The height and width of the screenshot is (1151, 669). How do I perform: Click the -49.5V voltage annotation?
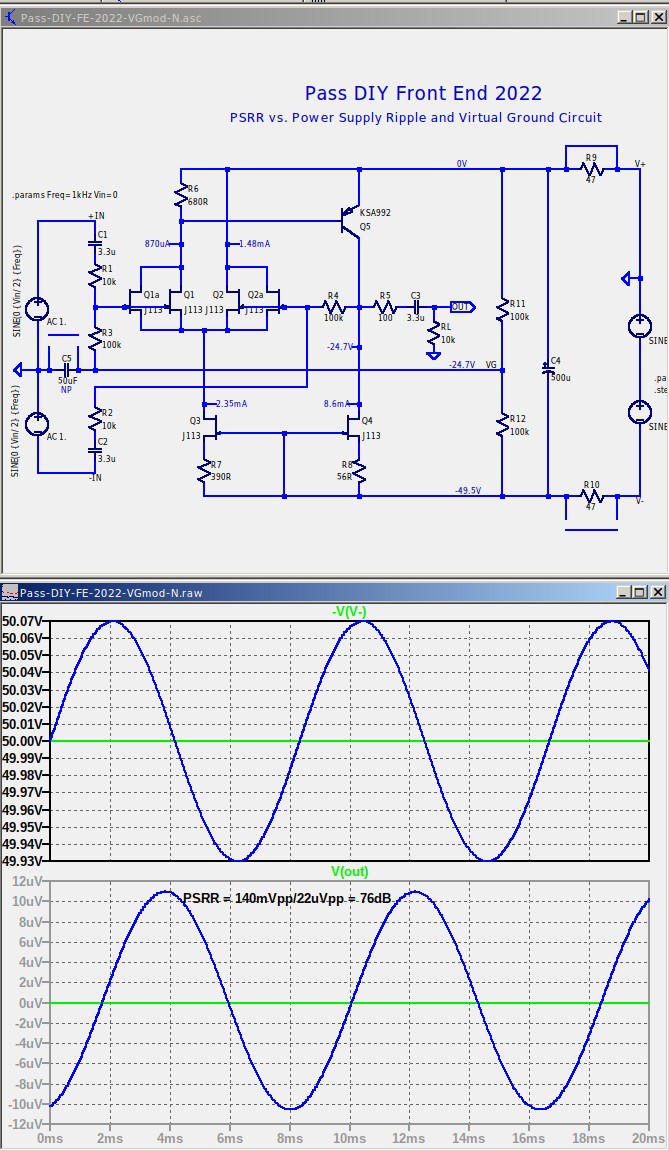[x=467, y=490]
